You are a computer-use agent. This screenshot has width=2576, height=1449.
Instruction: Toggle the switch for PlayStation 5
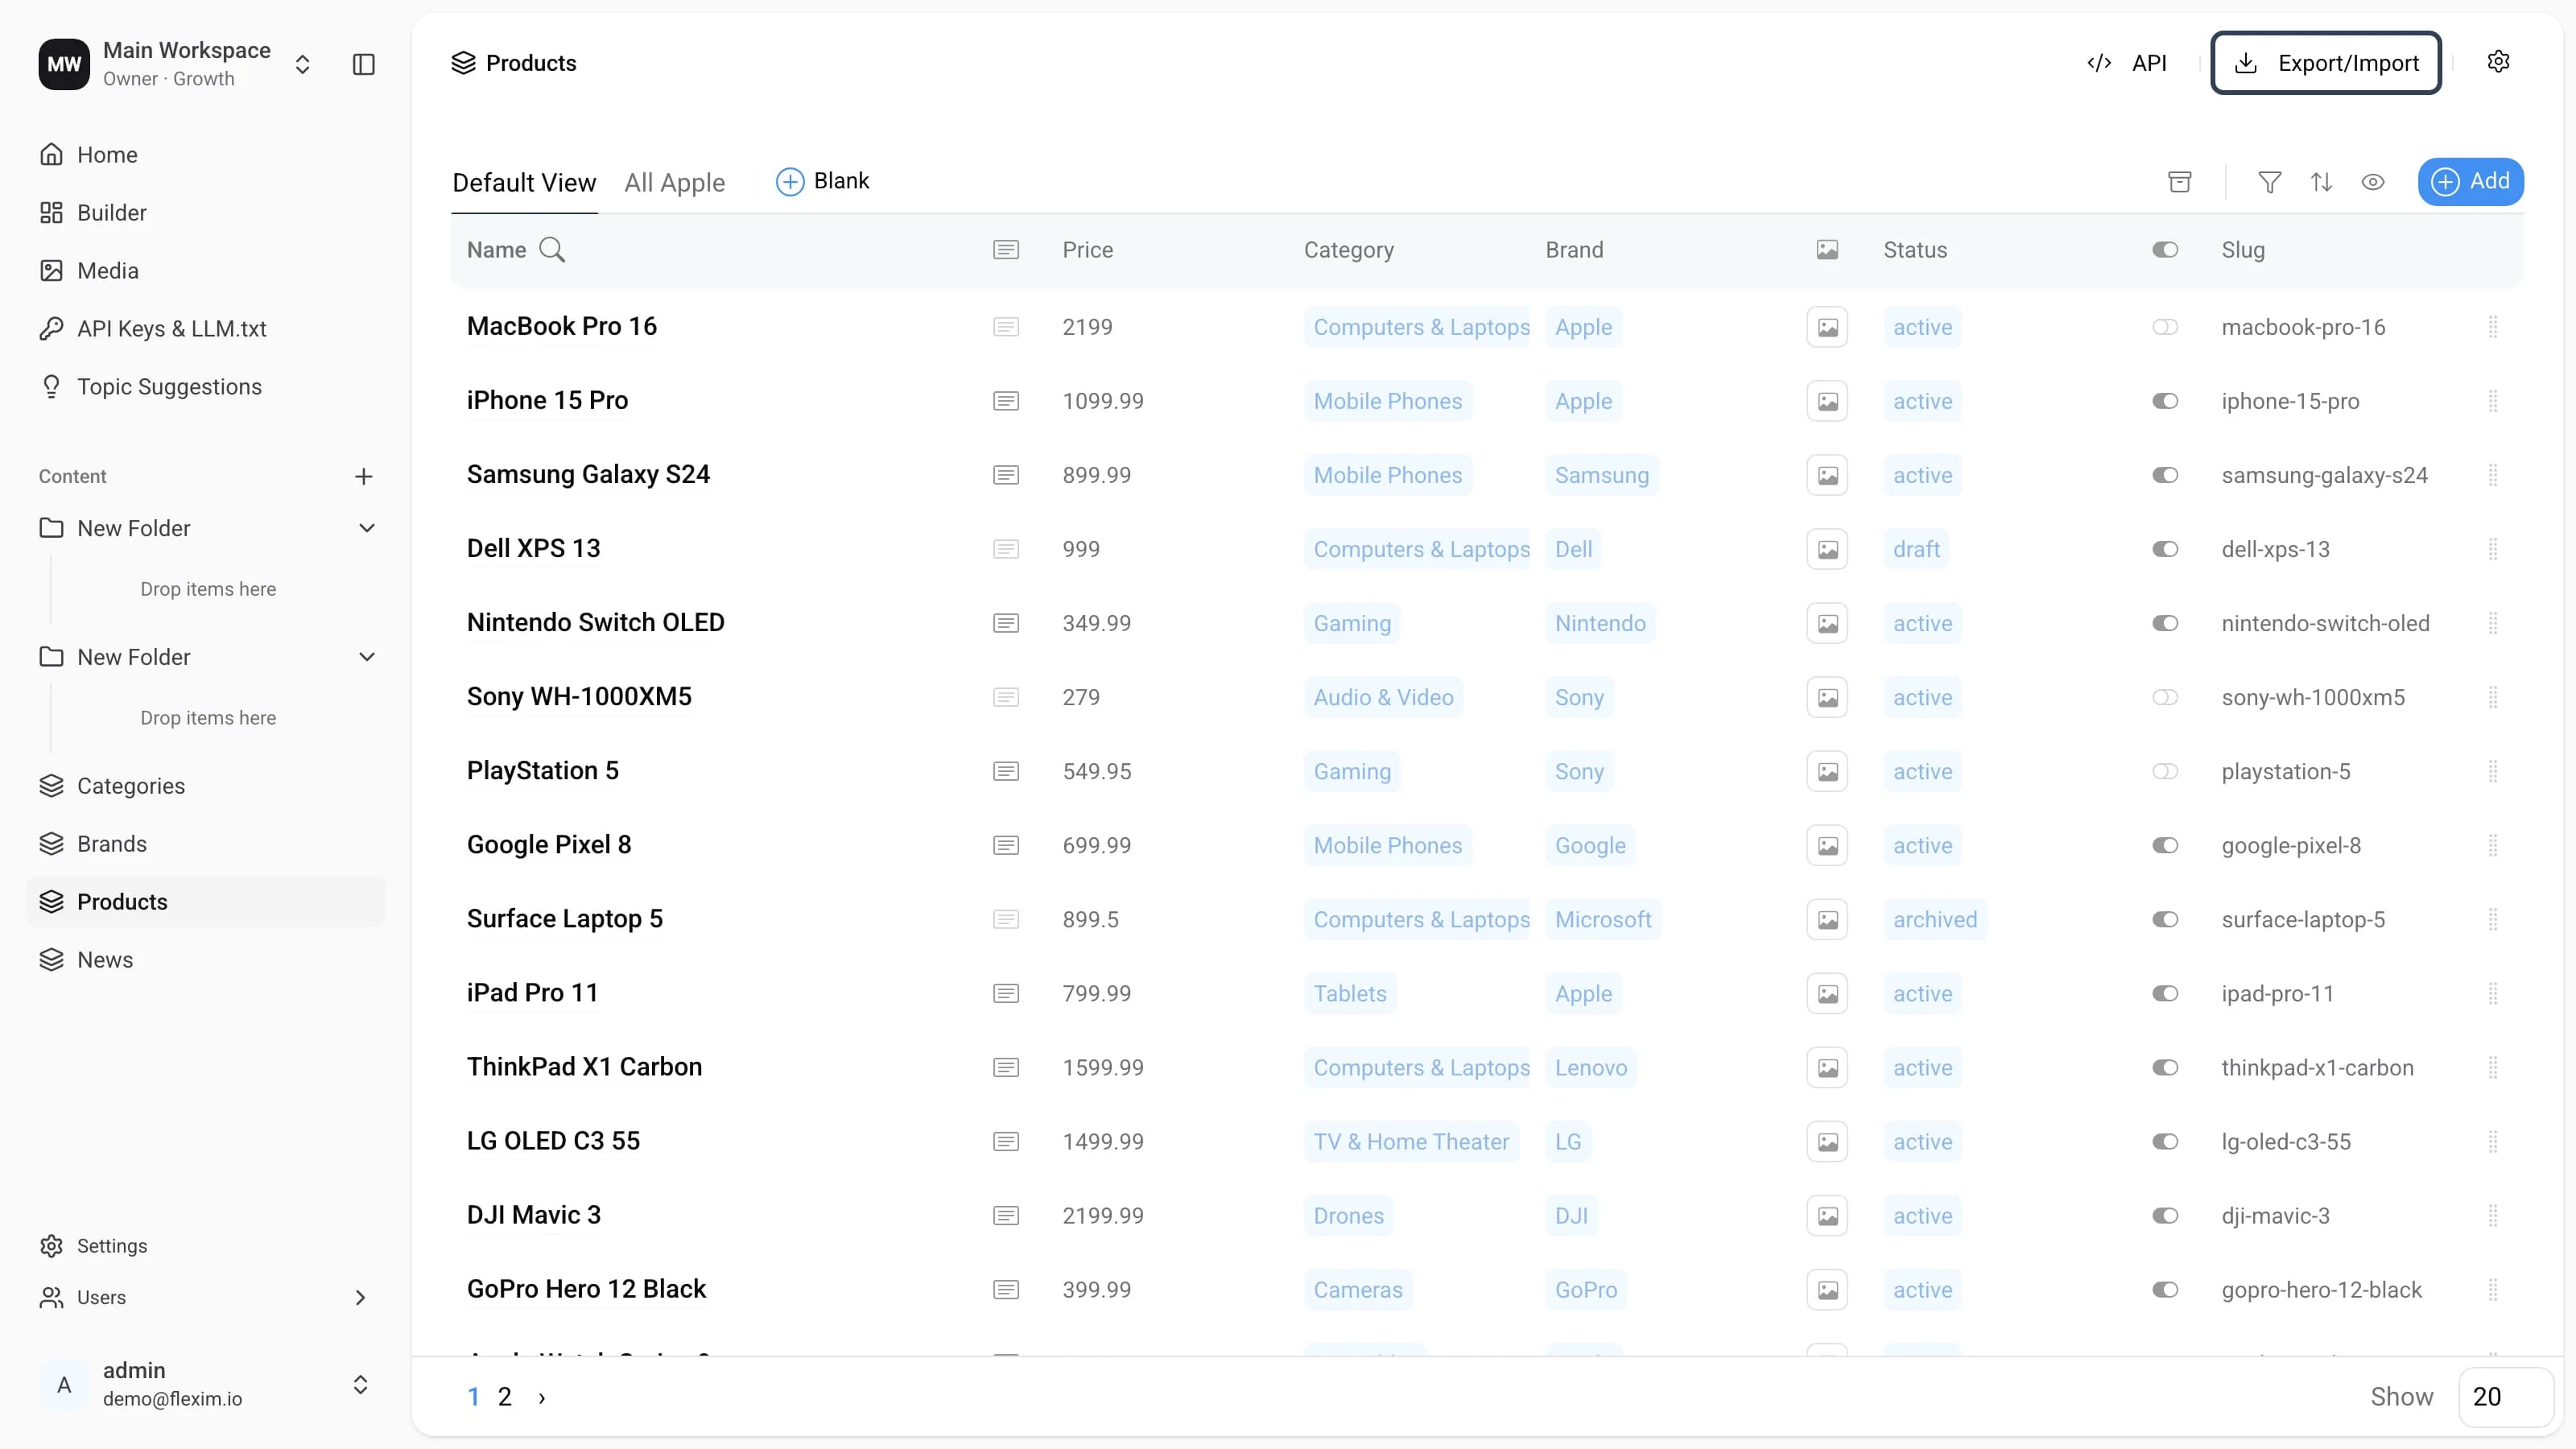pyautogui.click(x=2165, y=771)
